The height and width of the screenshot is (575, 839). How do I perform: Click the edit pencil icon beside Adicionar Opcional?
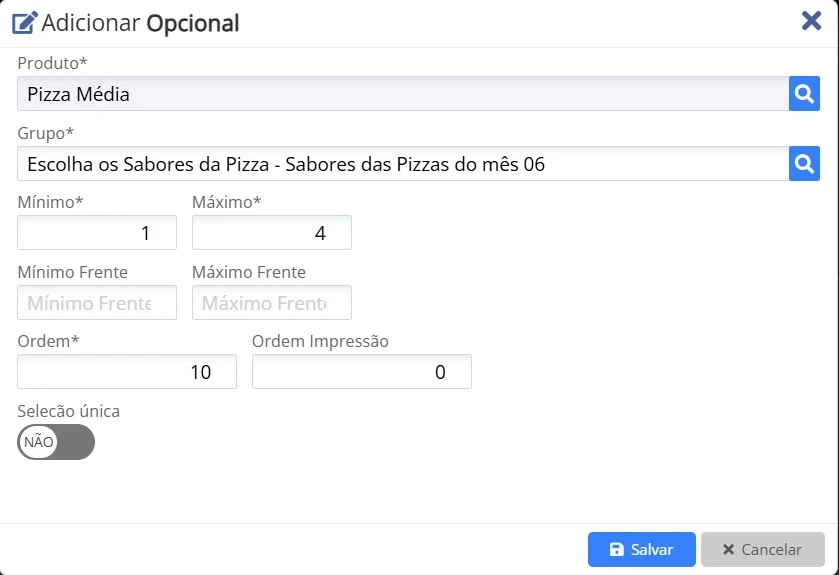pyautogui.click(x=25, y=23)
